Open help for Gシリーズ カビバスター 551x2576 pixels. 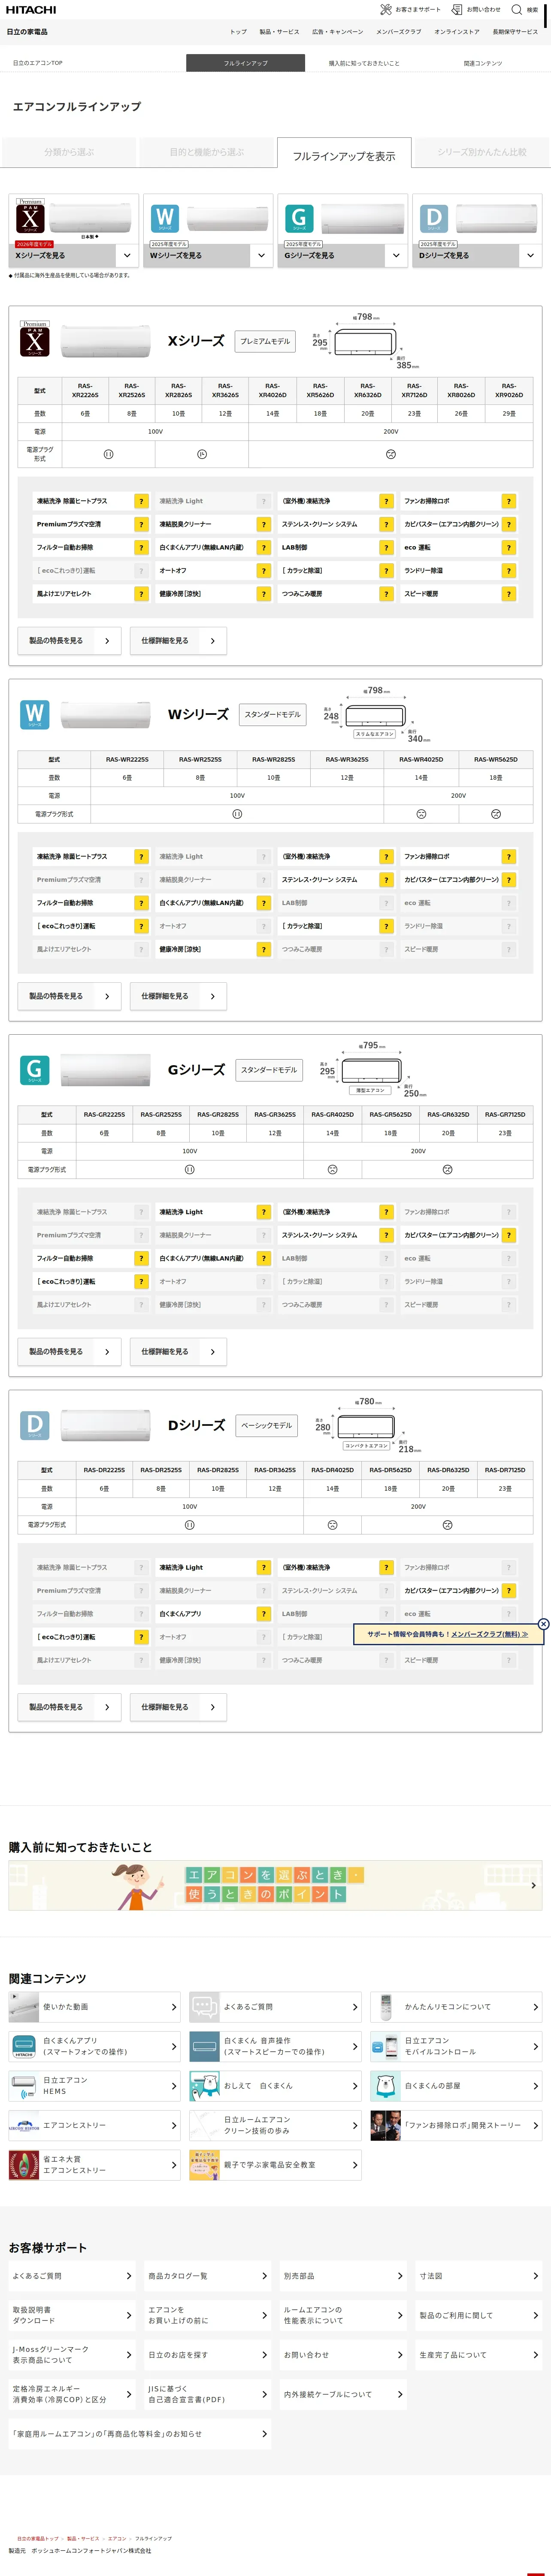pyautogui.click(x=509, y=1235)
